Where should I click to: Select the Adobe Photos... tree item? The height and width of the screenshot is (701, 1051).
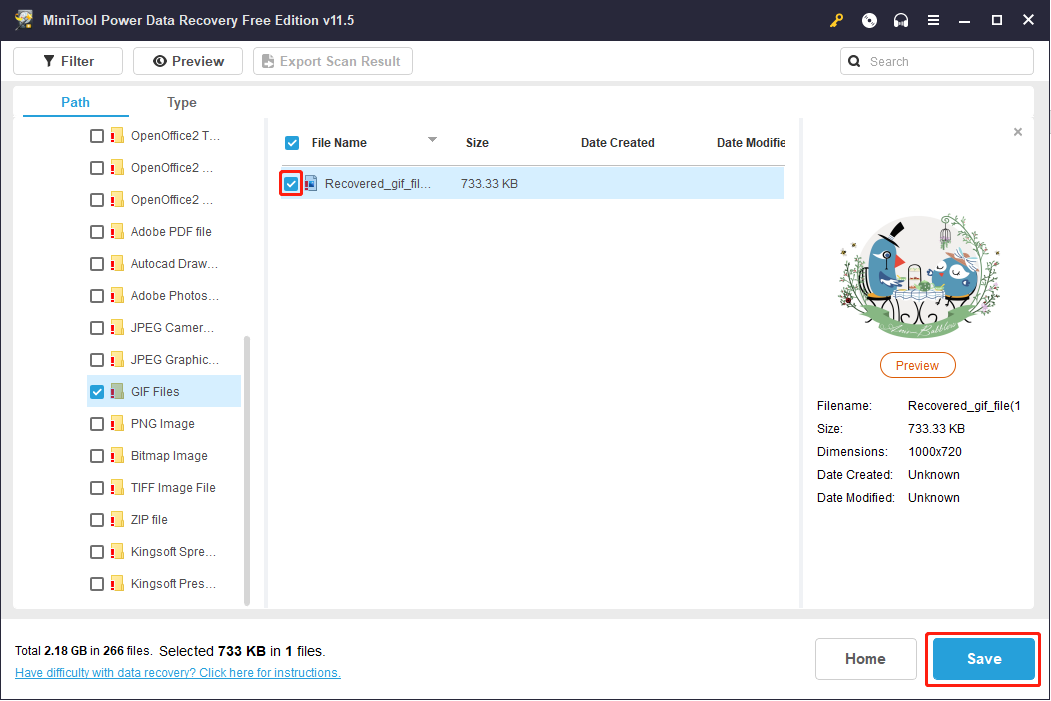pos(175,296)
